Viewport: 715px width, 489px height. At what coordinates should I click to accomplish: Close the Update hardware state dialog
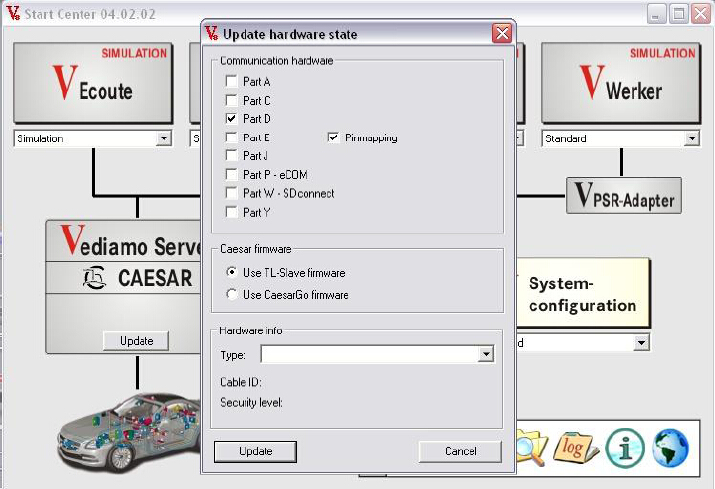[502, 34]
